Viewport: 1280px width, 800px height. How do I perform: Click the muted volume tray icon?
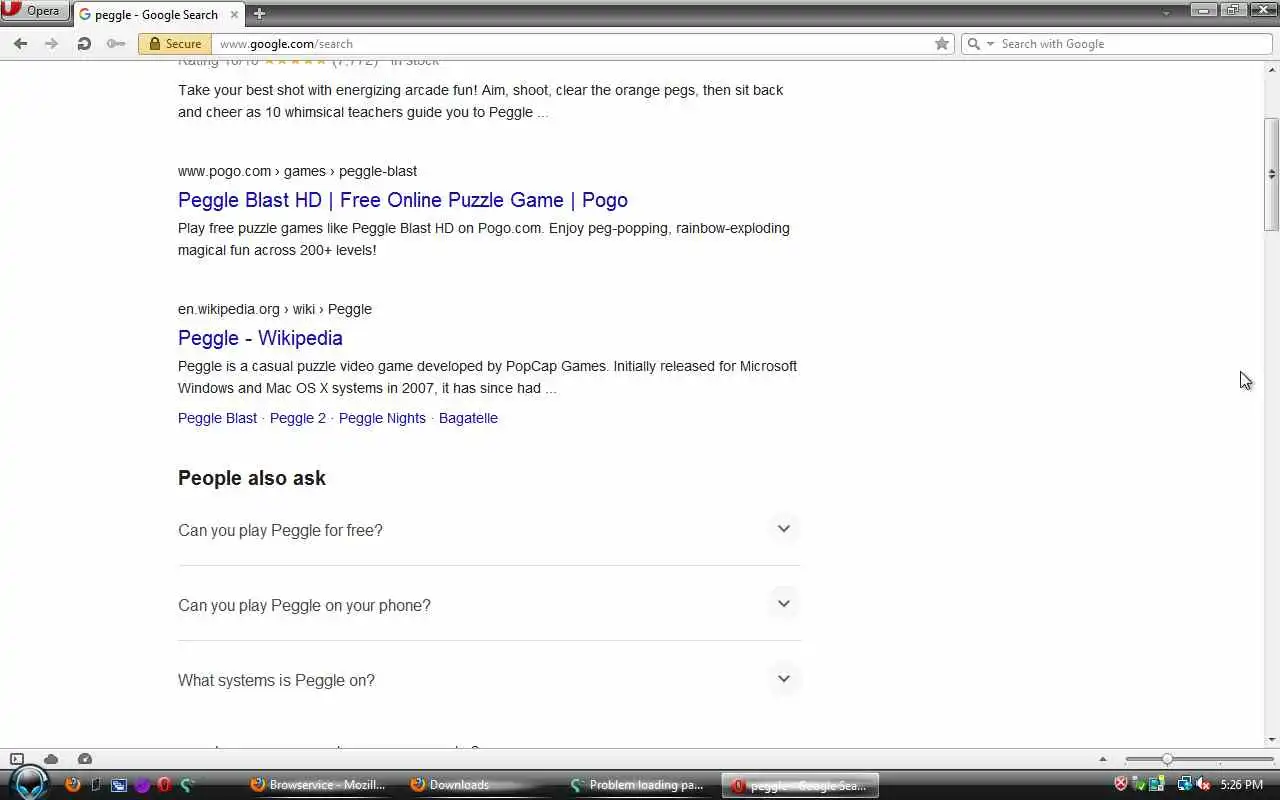pos(1203,785)
